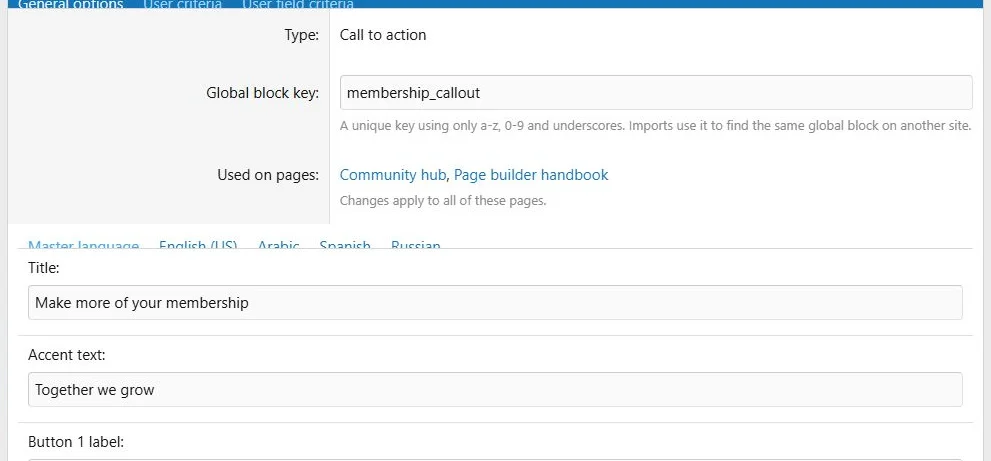
Task: Select the English (US) language tab
Action: tap(198, 245)
